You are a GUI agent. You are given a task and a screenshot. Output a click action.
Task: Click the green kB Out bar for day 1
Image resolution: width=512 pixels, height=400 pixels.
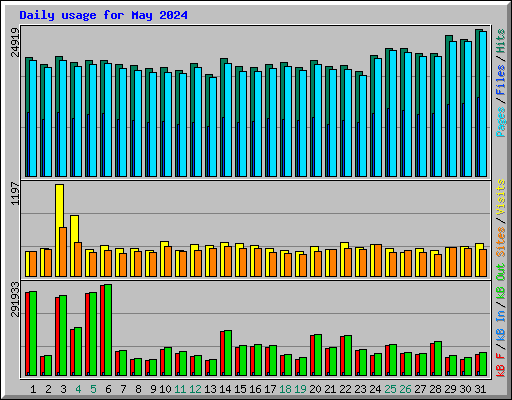tap(33, 333)
